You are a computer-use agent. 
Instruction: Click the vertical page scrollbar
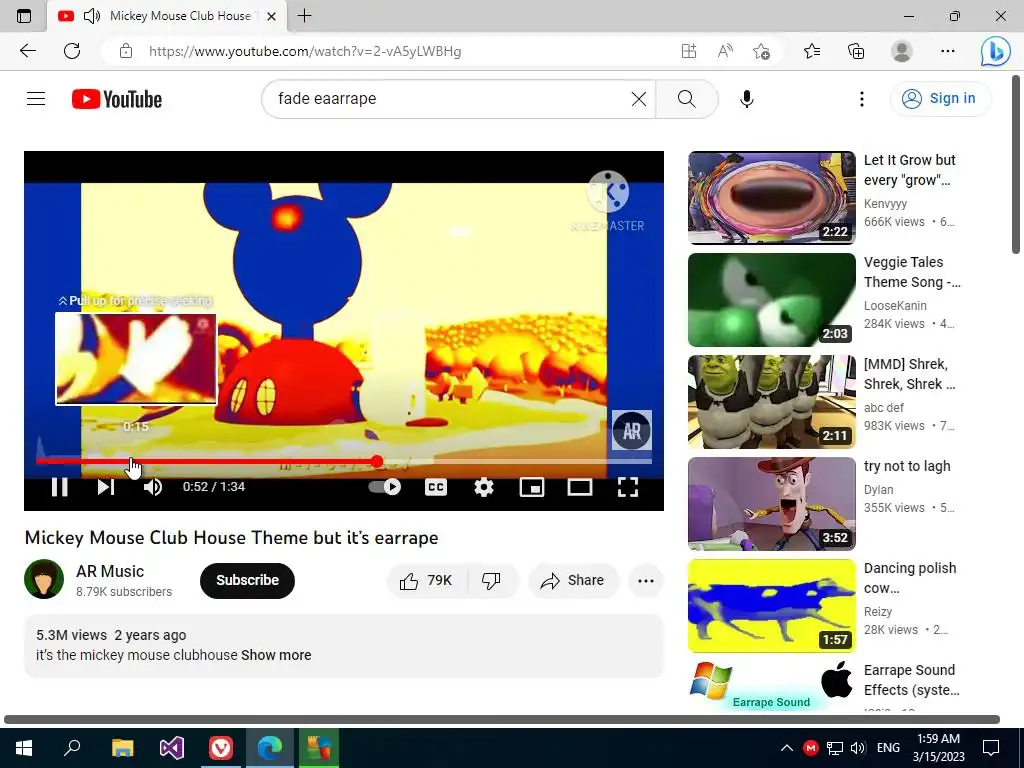pyautogui.click(x=1016, y=165)
